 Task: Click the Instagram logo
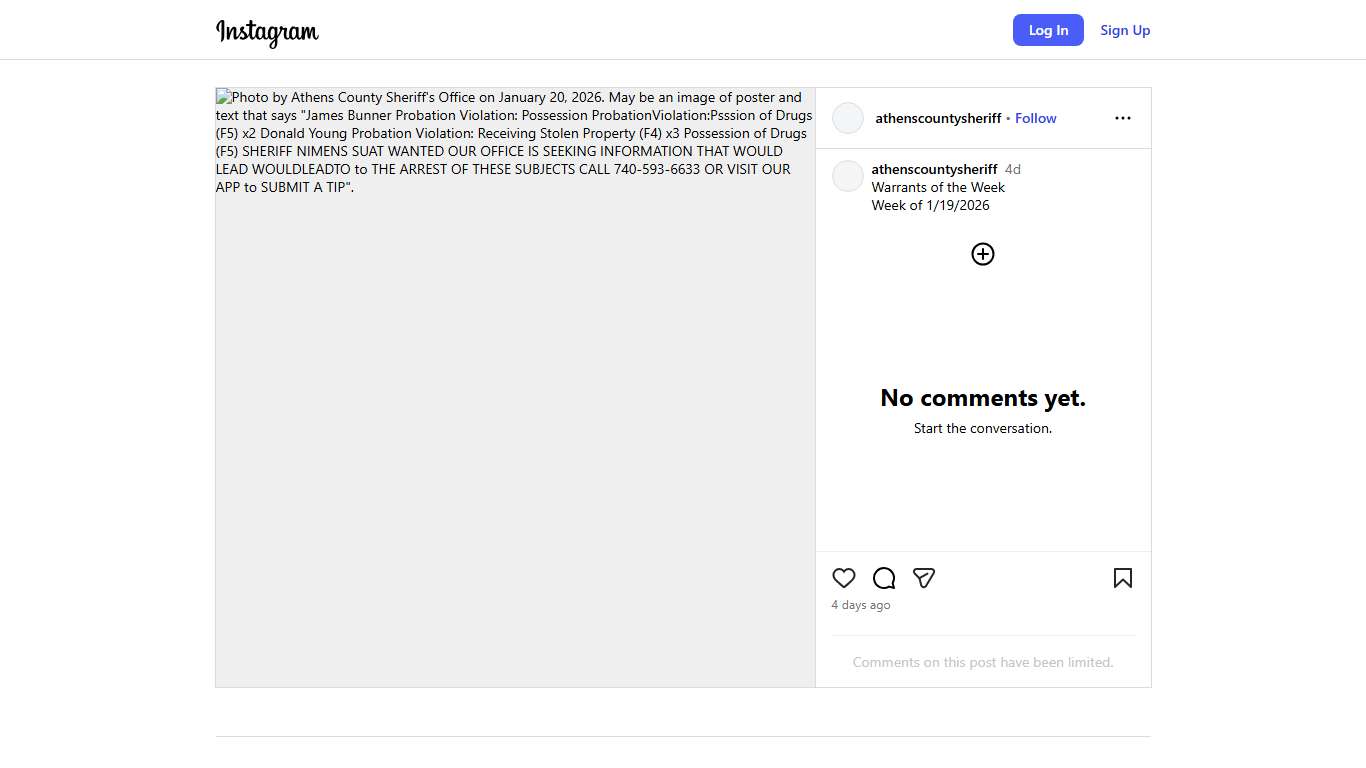coord(267,31)
